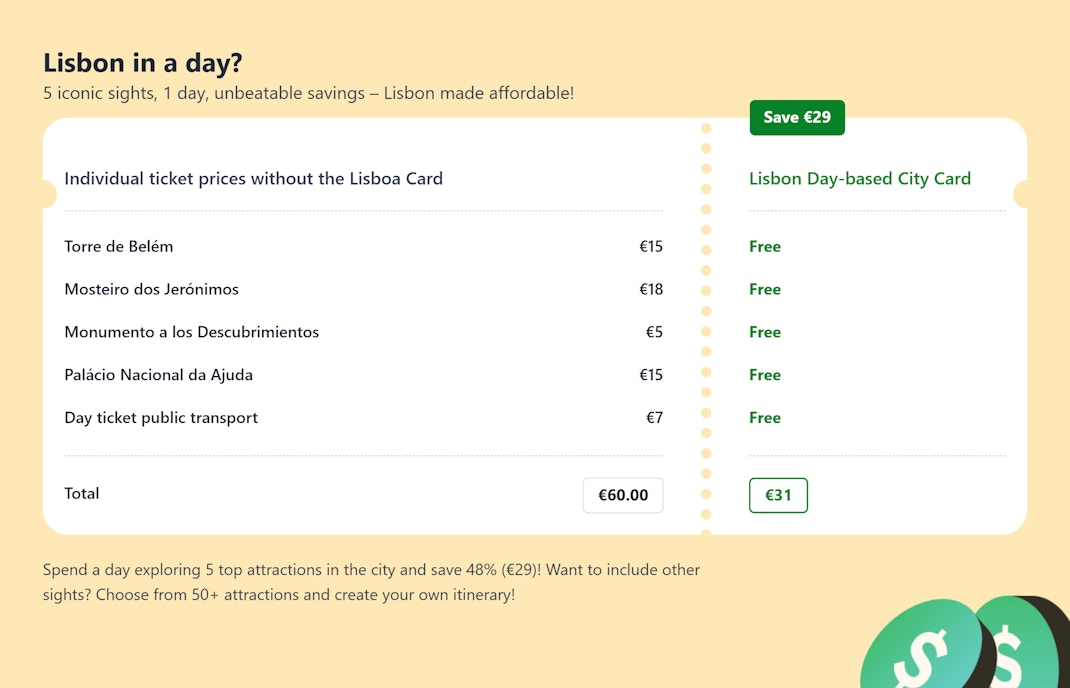Click the €18 Jerónimos ticket price

[651, 289]
